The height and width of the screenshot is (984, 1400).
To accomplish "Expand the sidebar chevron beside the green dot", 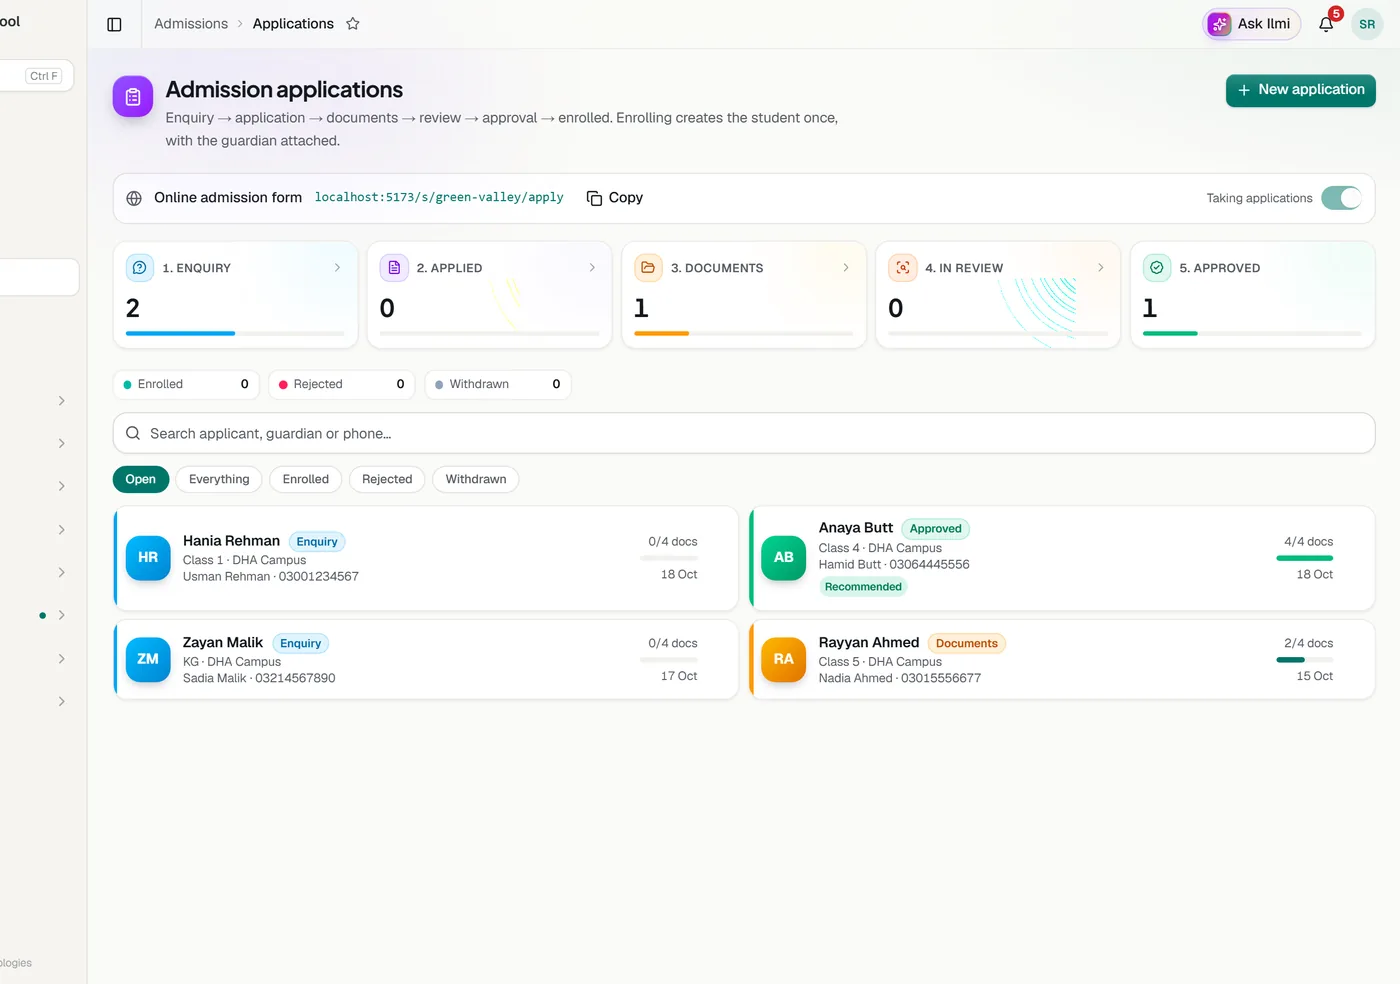I will 62,615.
